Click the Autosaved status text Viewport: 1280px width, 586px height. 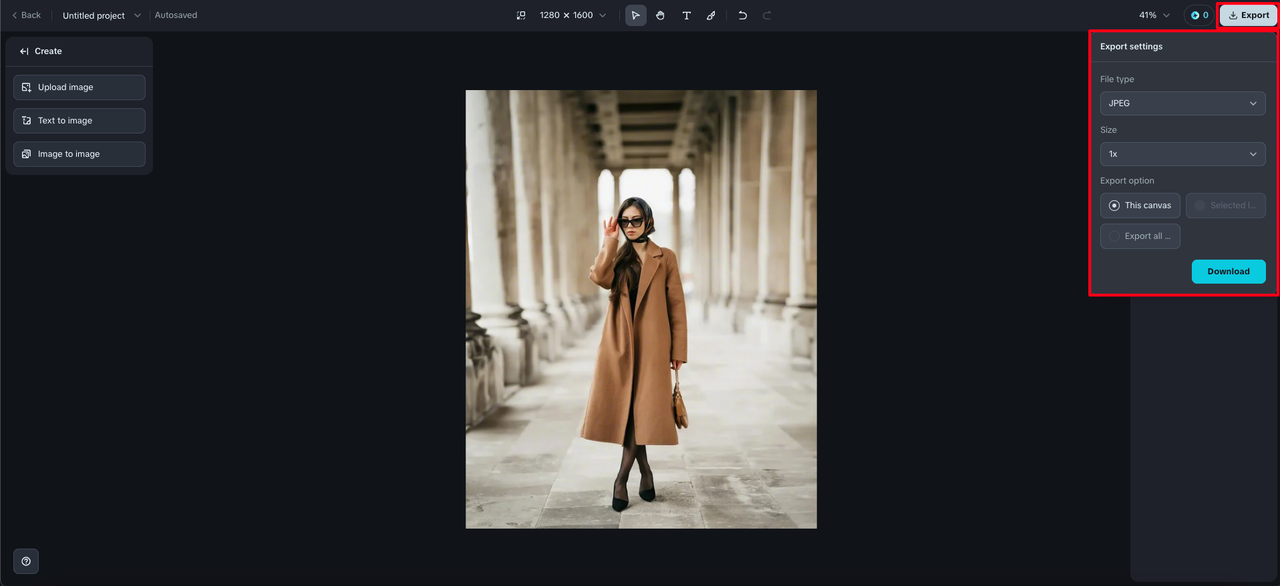point(176,15)
